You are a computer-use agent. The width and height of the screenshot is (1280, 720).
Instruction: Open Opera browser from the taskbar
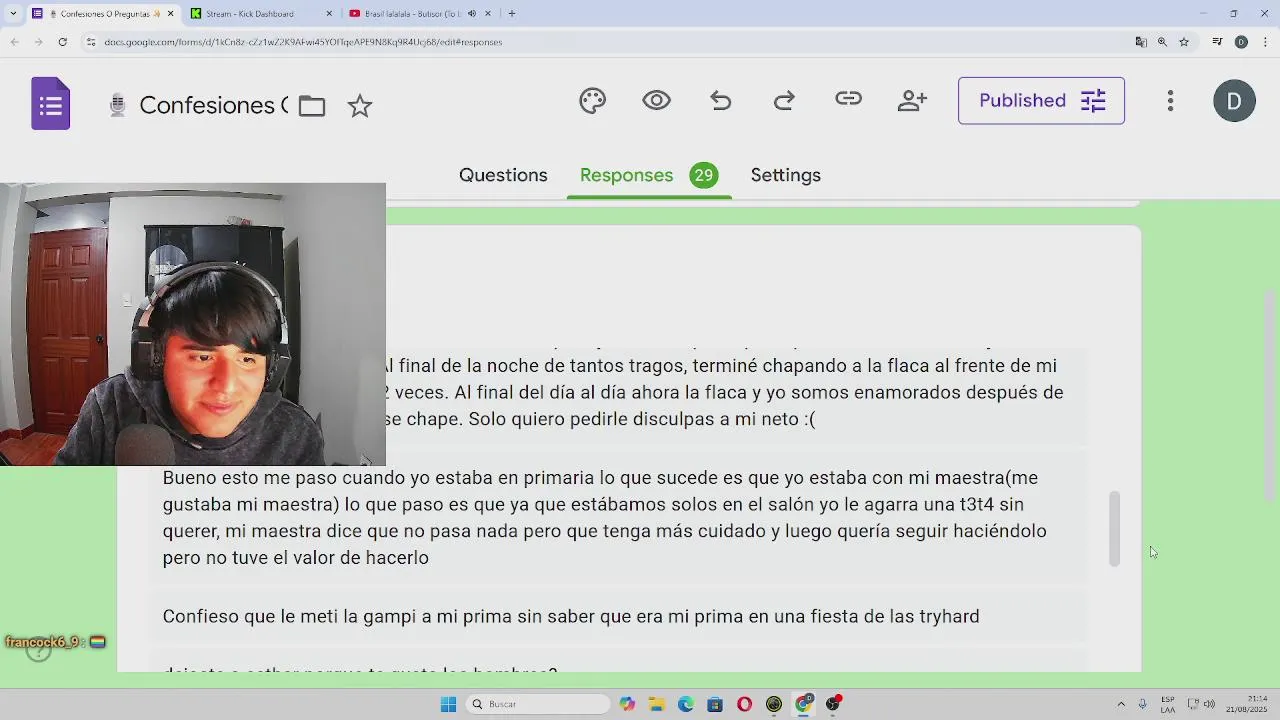click(744, 704)
